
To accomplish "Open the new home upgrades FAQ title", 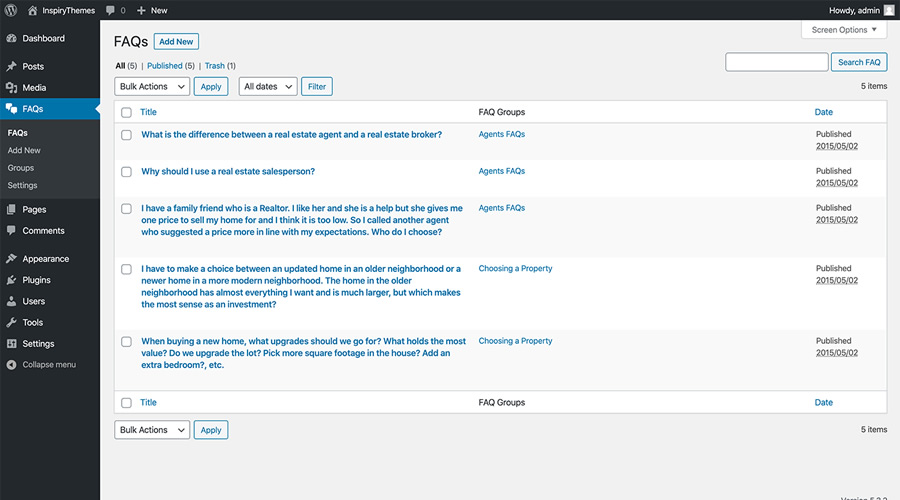I will 304,353.
